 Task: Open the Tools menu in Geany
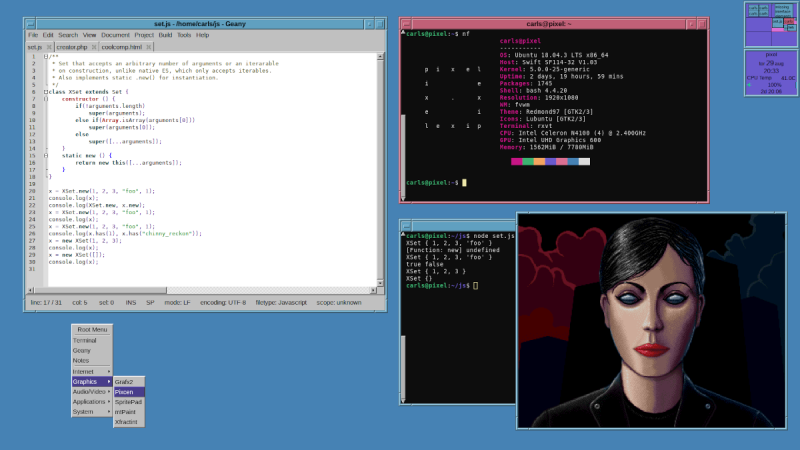(184, 35)
